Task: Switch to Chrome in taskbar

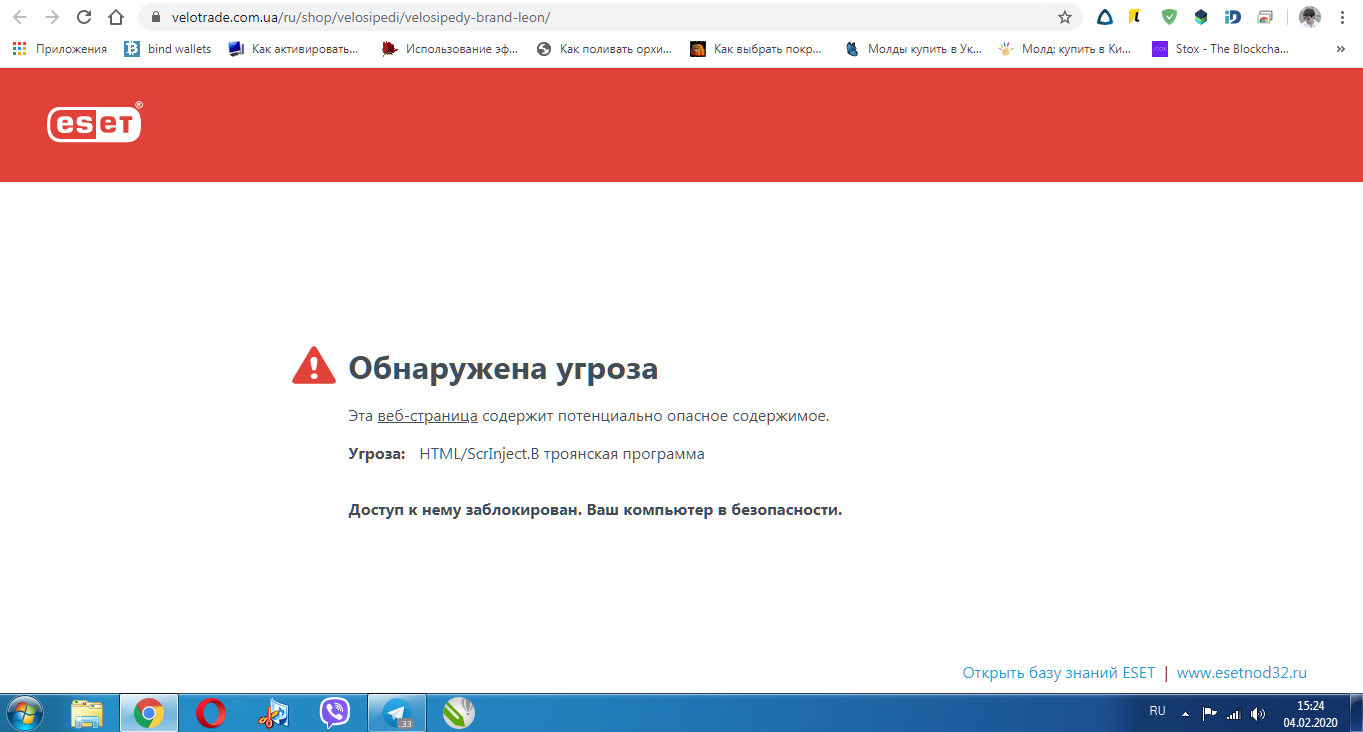Action: (149, 713)
